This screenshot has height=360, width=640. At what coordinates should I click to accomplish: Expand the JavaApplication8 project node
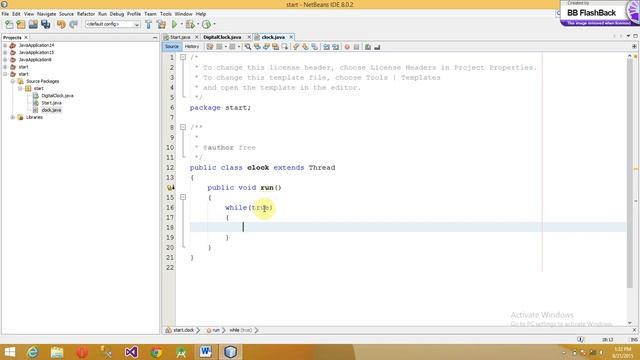5,60
